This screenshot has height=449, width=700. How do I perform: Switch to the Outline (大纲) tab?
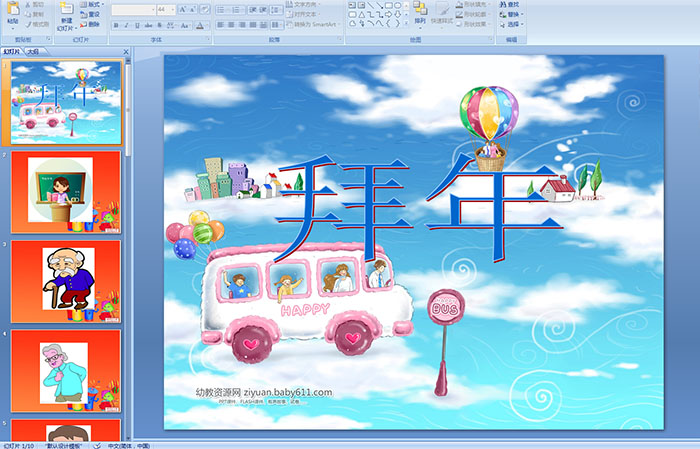click(34, 50)
